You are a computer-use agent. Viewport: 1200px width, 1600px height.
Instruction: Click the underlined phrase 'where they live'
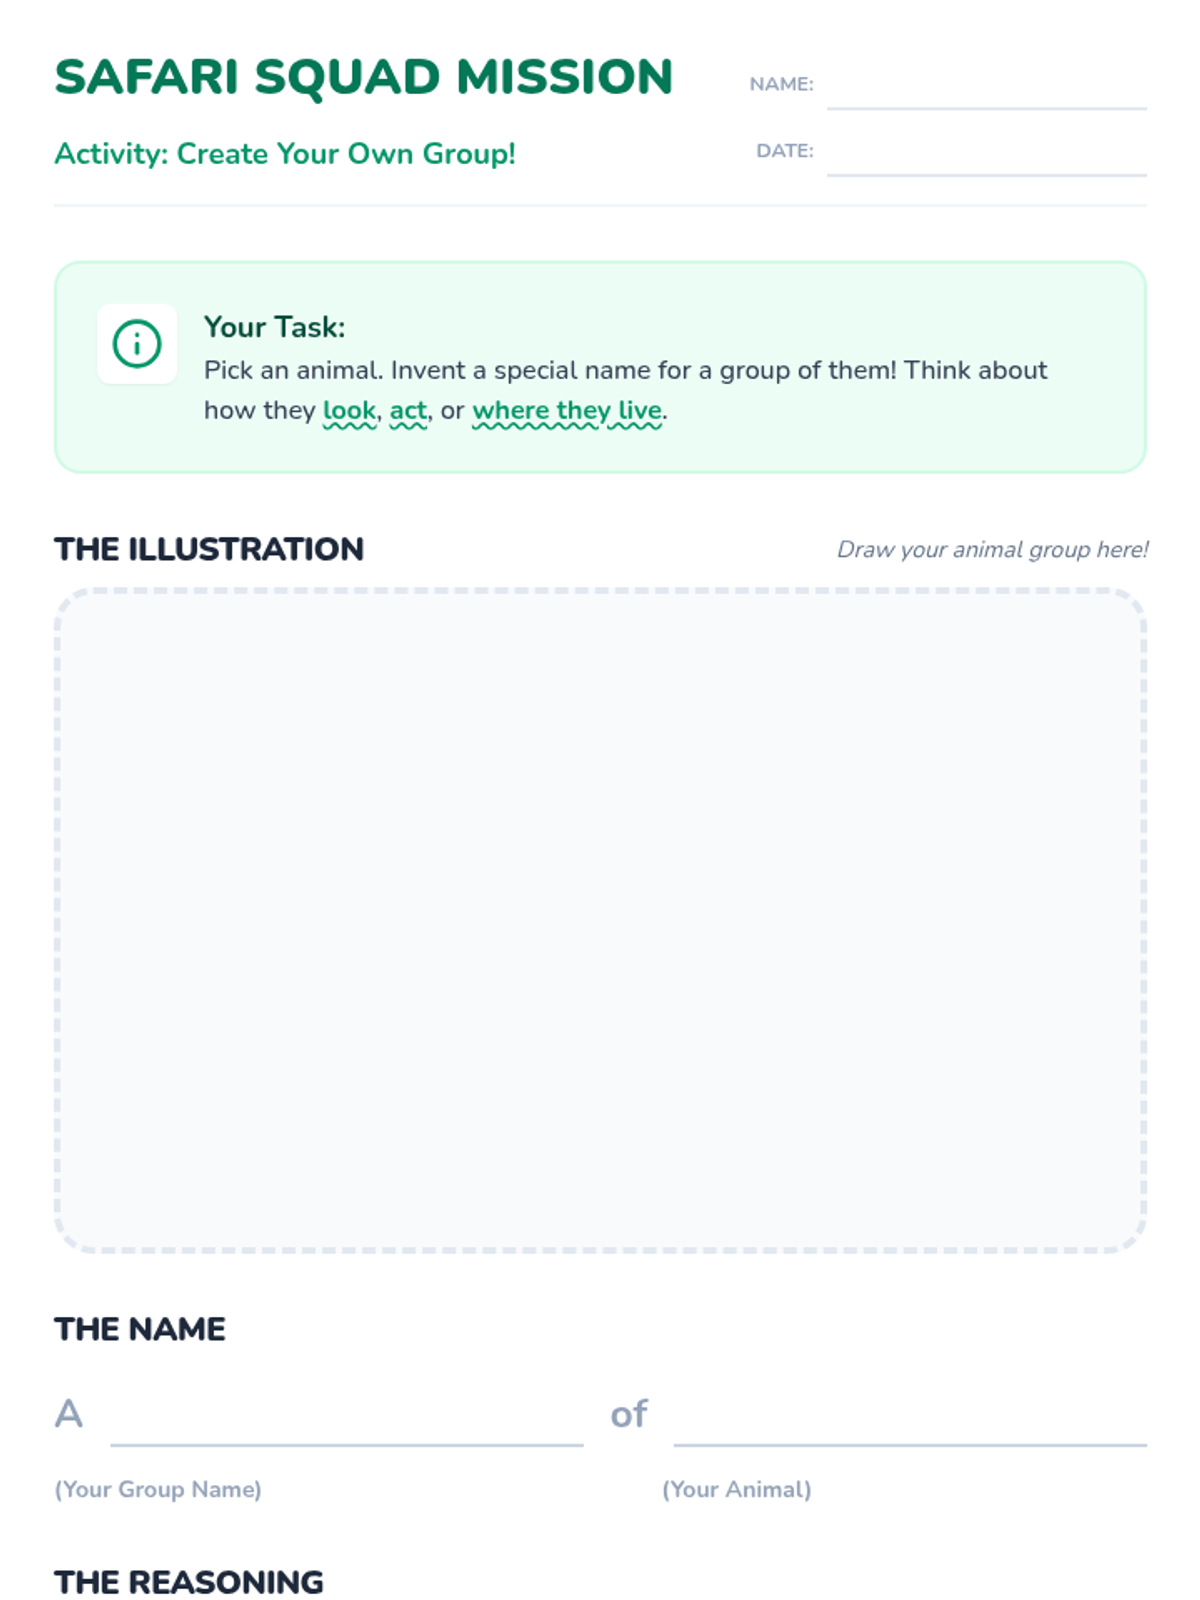(567, 410)
